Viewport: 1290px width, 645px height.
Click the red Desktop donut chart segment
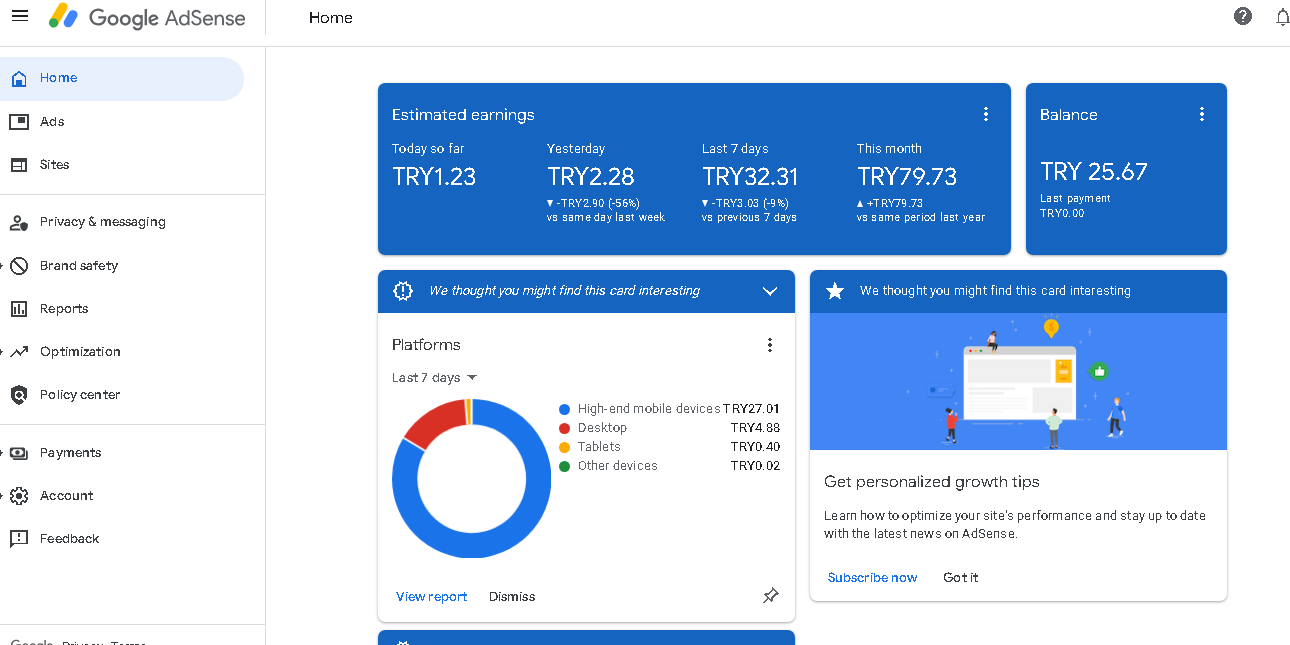pos(432,425)
